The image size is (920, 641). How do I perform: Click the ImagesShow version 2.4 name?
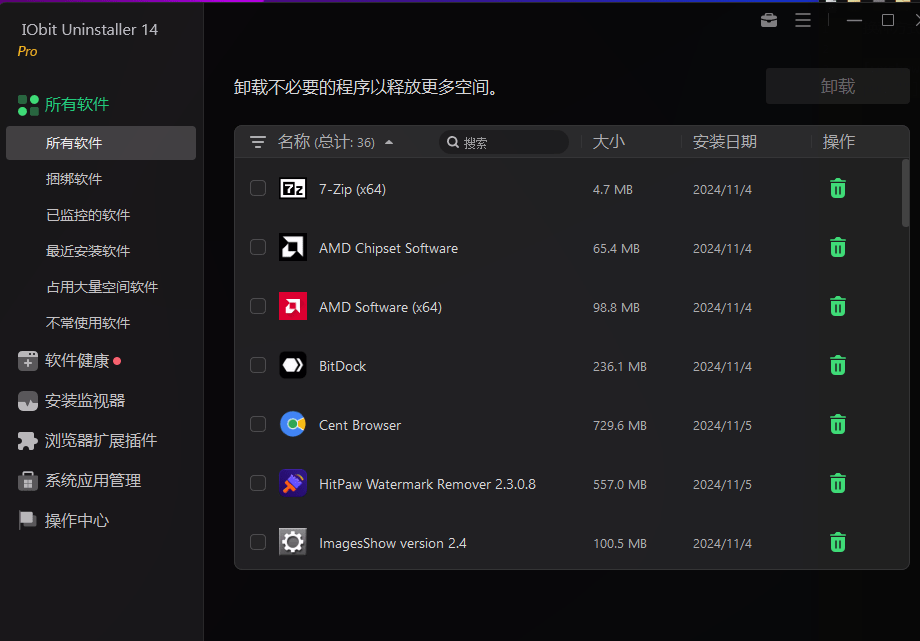(393, 544)
